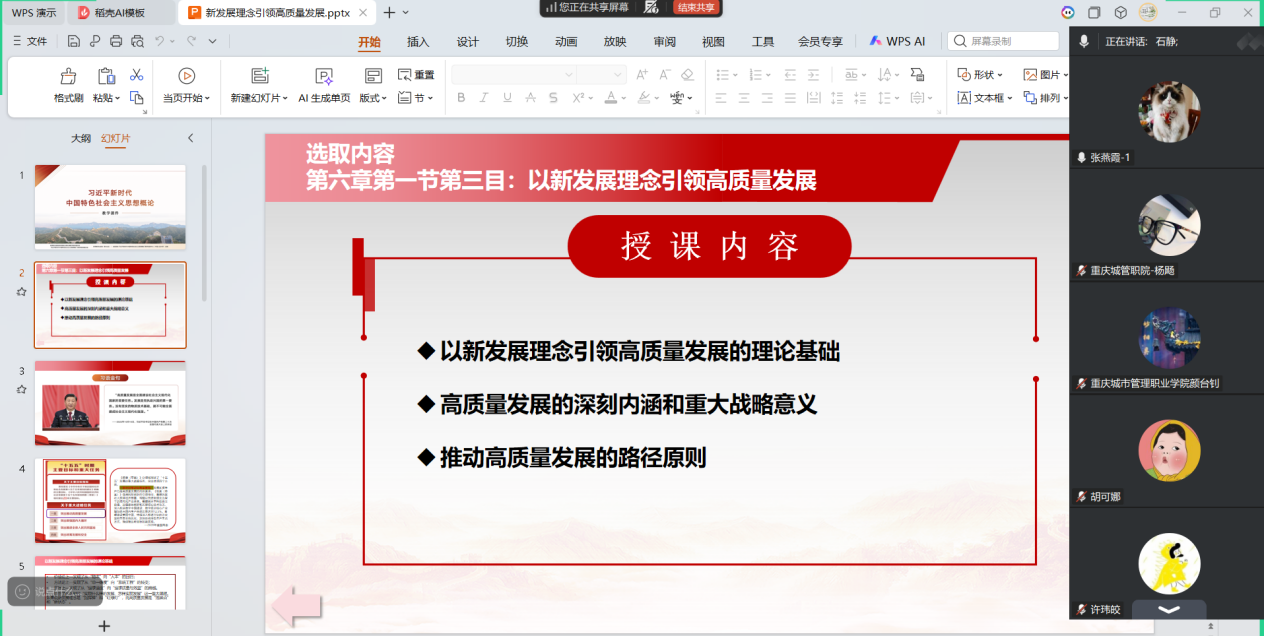Click the print icon in quick access bar
Screen dimensions: 1264x636
point(116,41)
